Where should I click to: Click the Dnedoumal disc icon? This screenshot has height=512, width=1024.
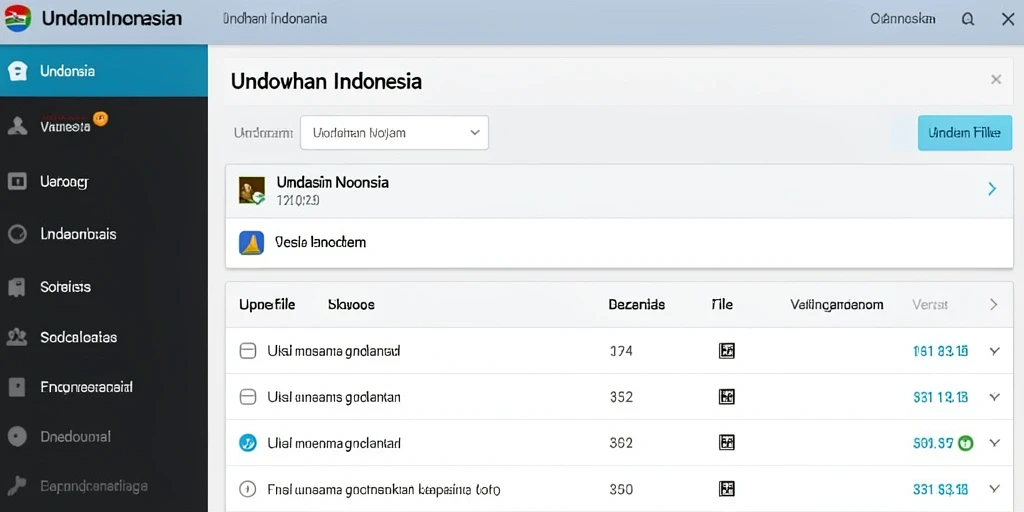click(17, 436)
